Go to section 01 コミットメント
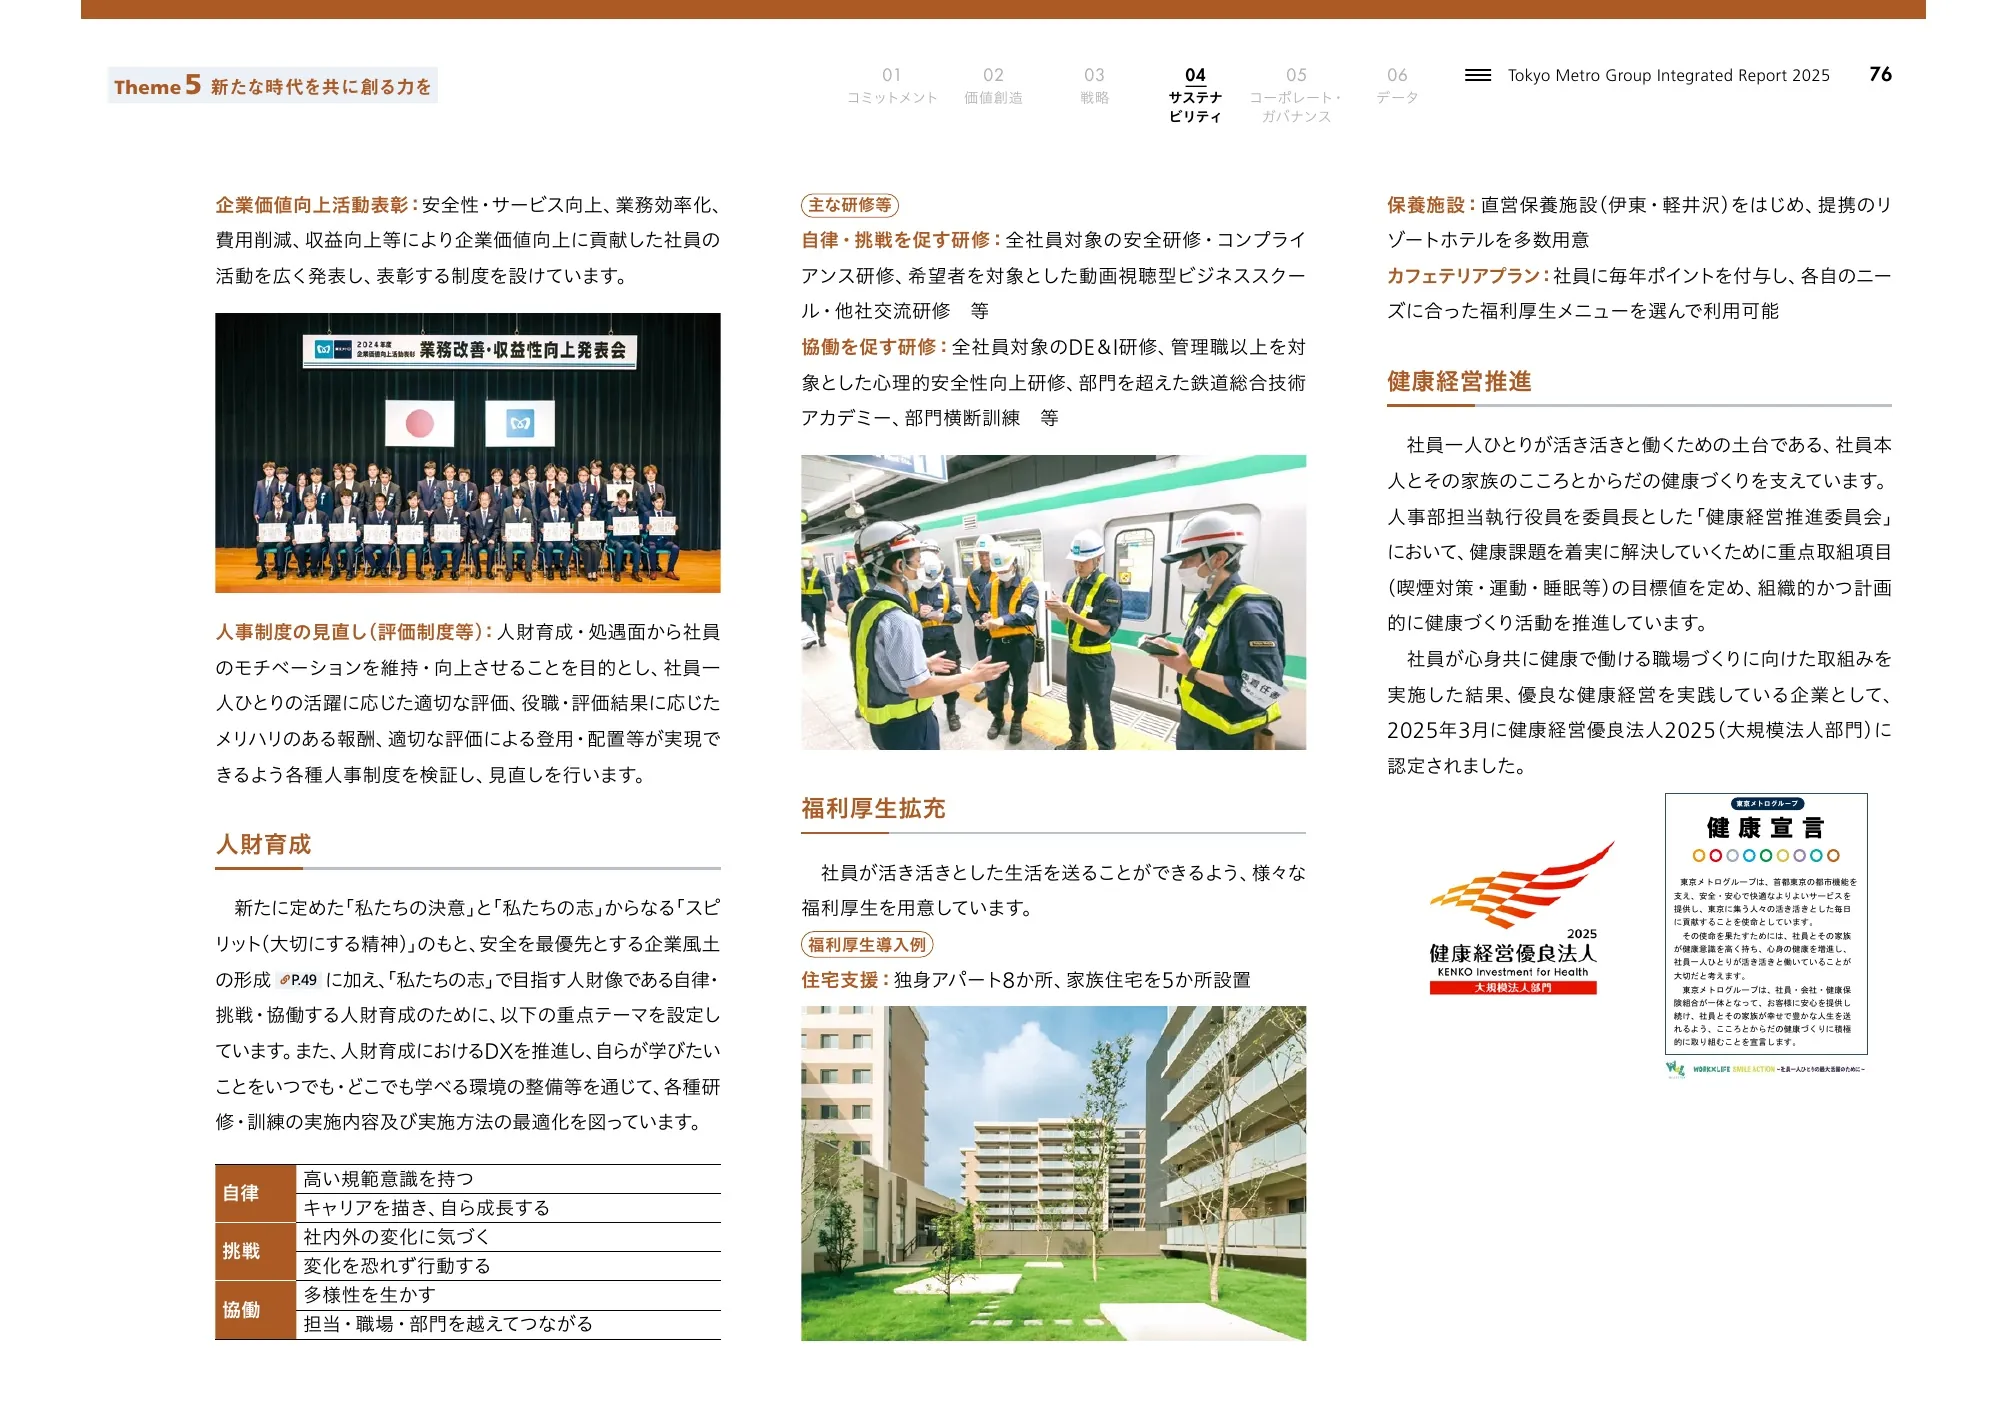The width and height of the screenshot is (2000, 1415). coord(892,86)
